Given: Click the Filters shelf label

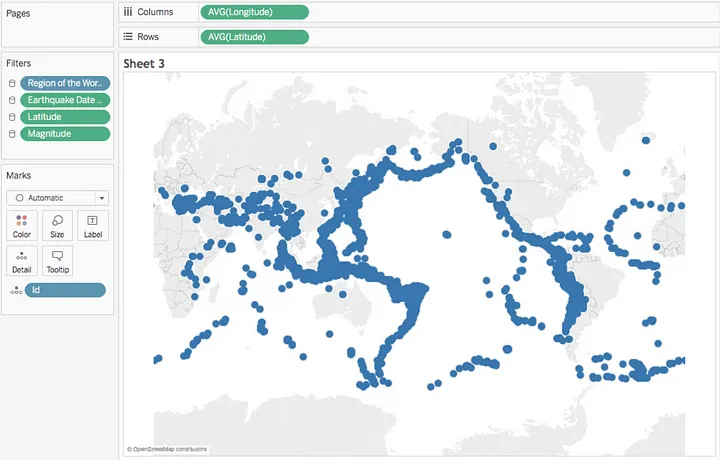Looking at the screenshot, I should click(19, 63).
